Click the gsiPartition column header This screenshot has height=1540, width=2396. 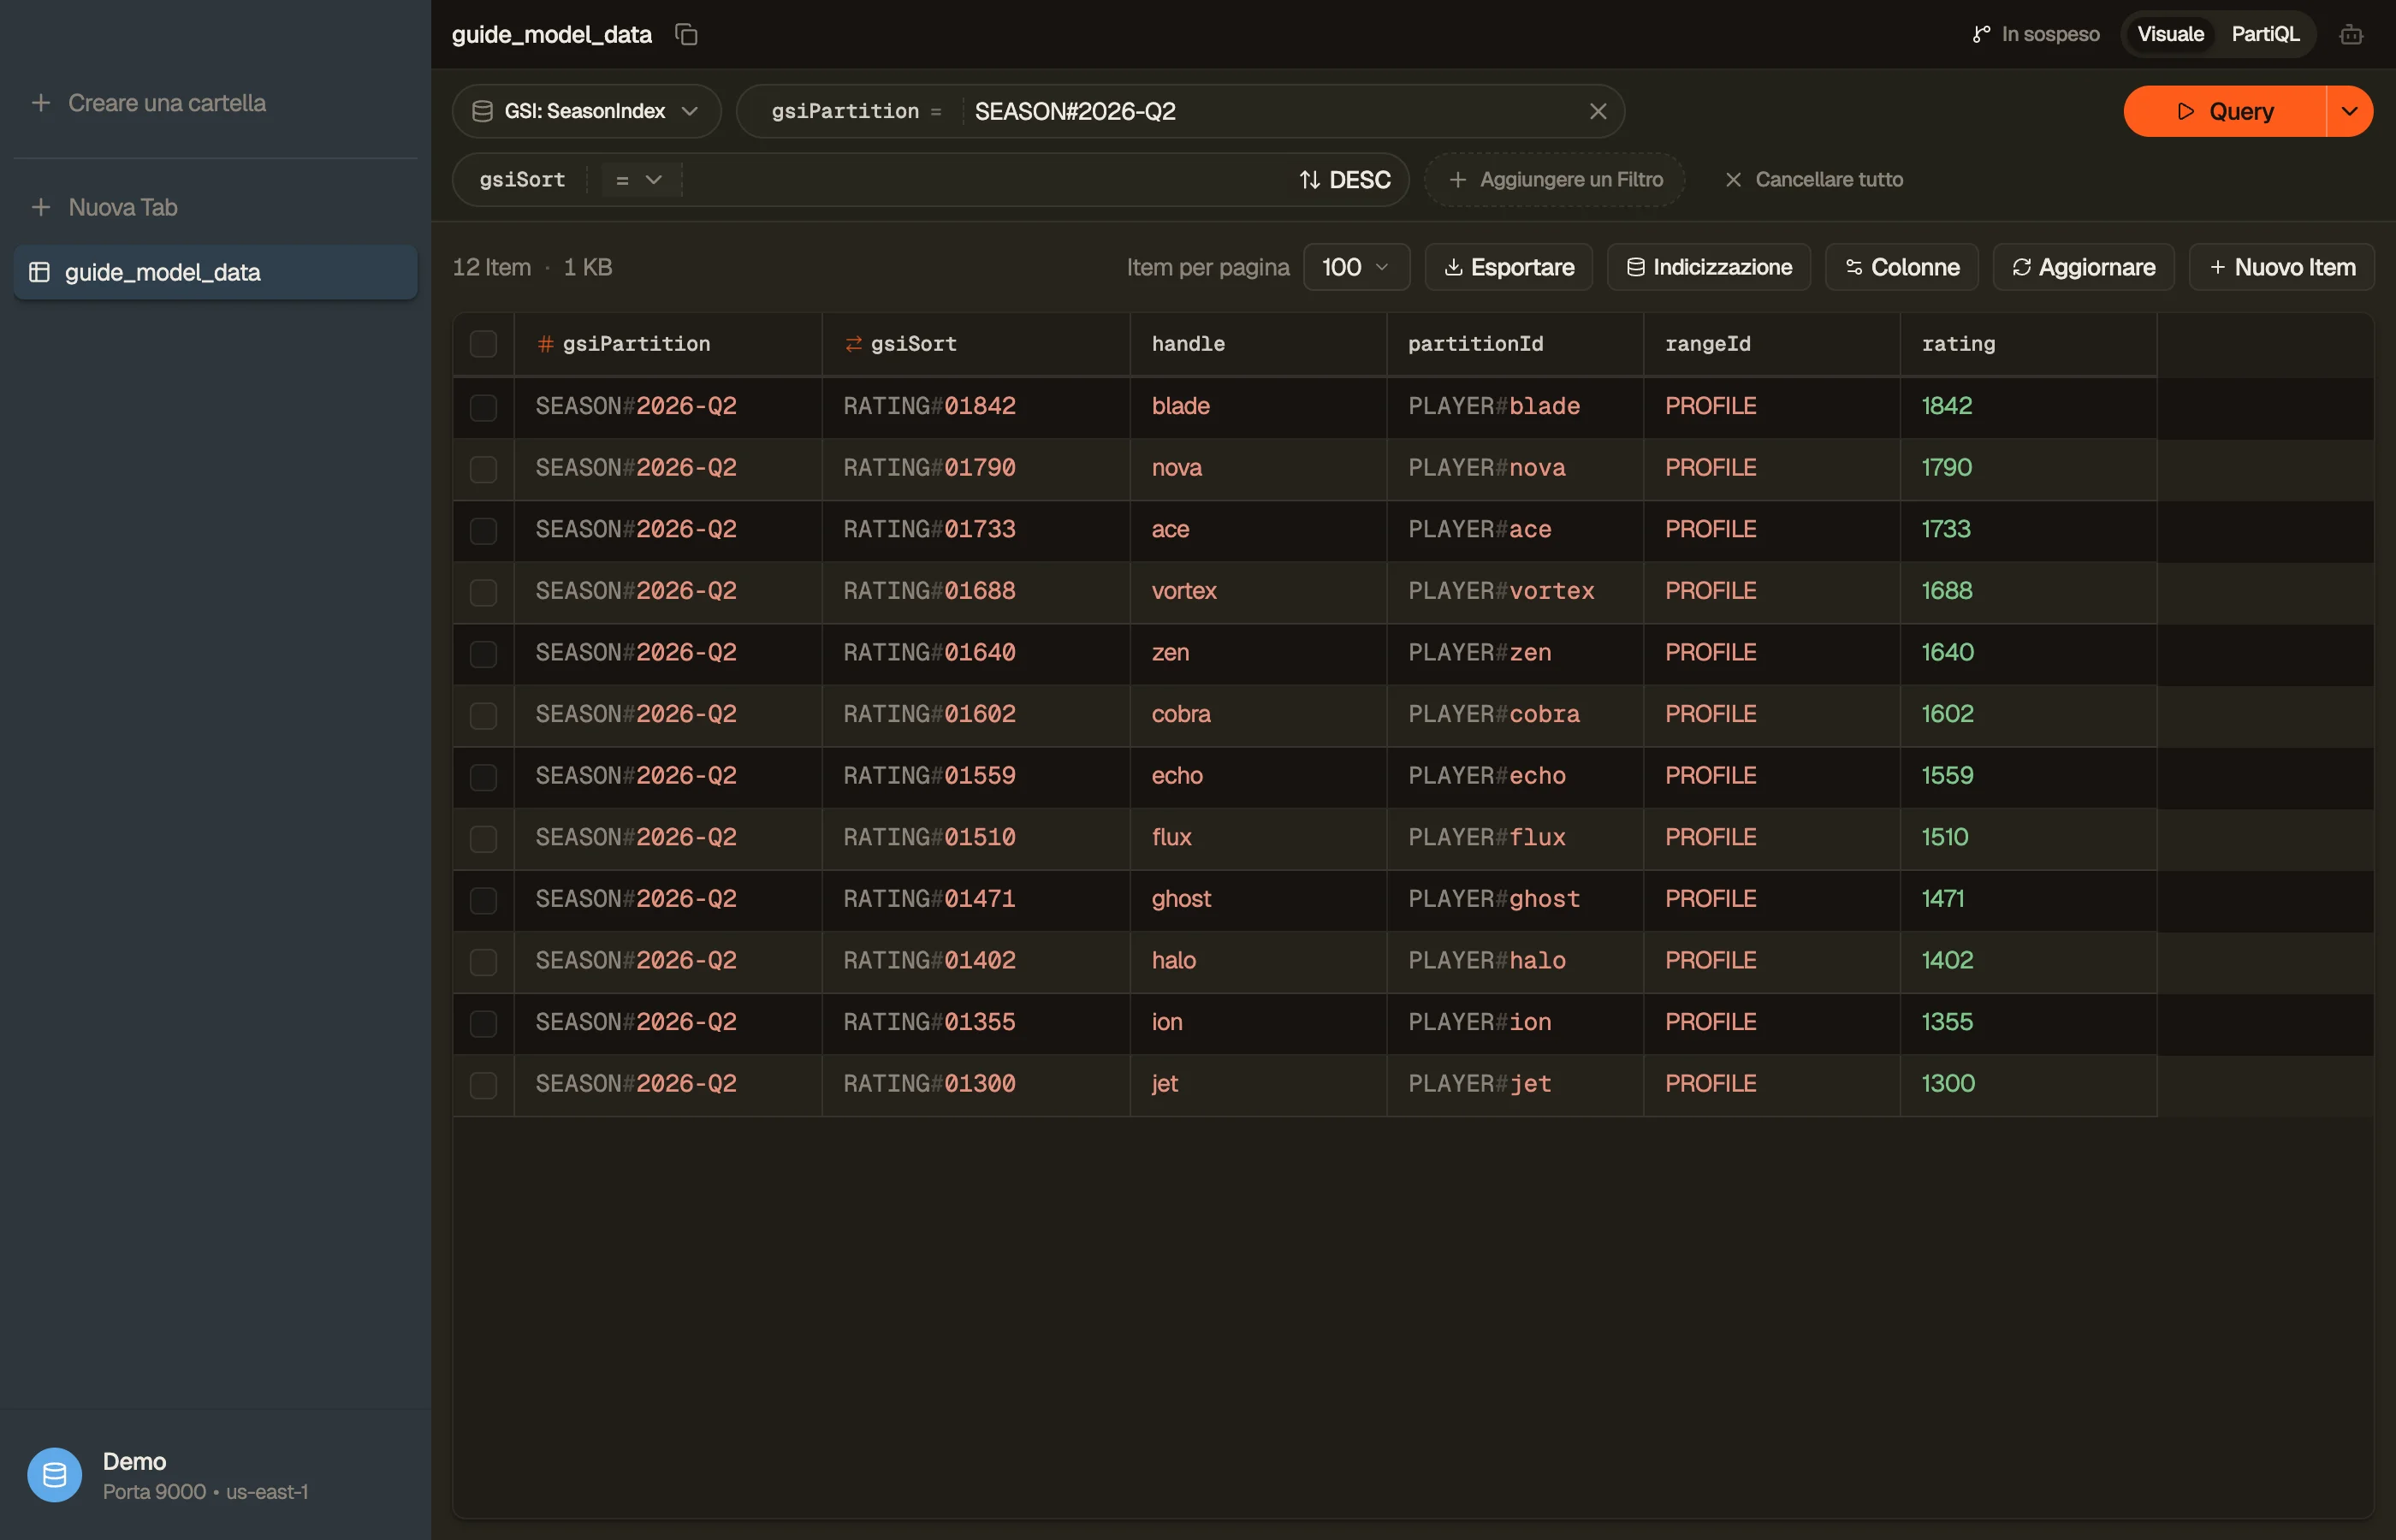tap(668, 344)
